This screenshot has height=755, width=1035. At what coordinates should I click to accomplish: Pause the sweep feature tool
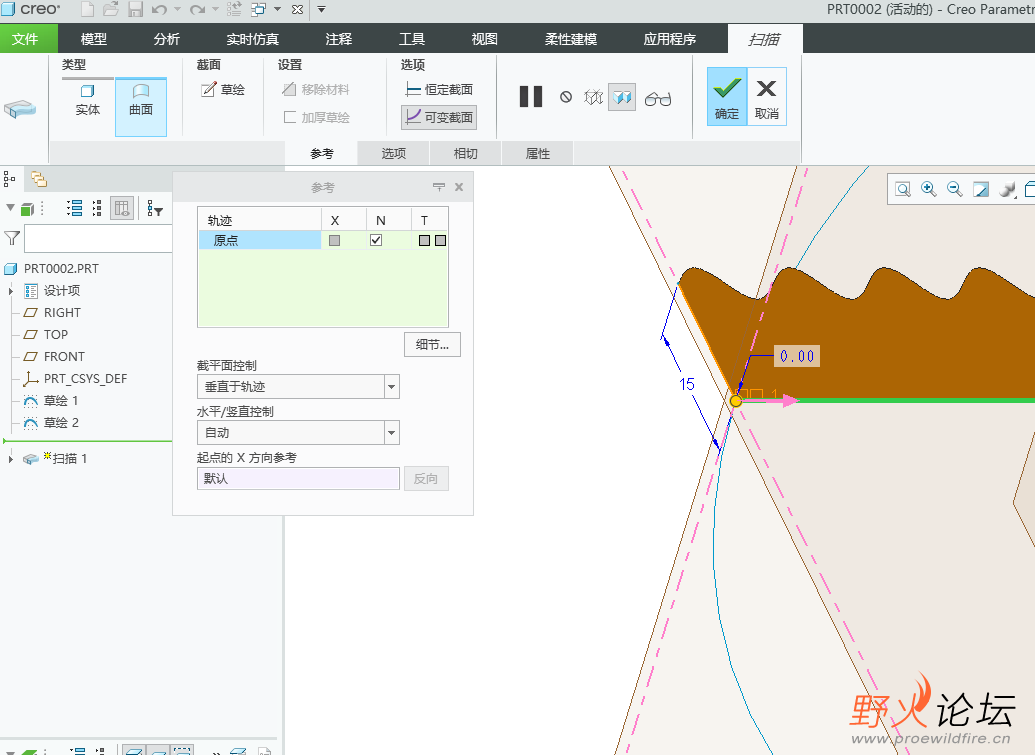pyautogui.click(x=531, y=97)
